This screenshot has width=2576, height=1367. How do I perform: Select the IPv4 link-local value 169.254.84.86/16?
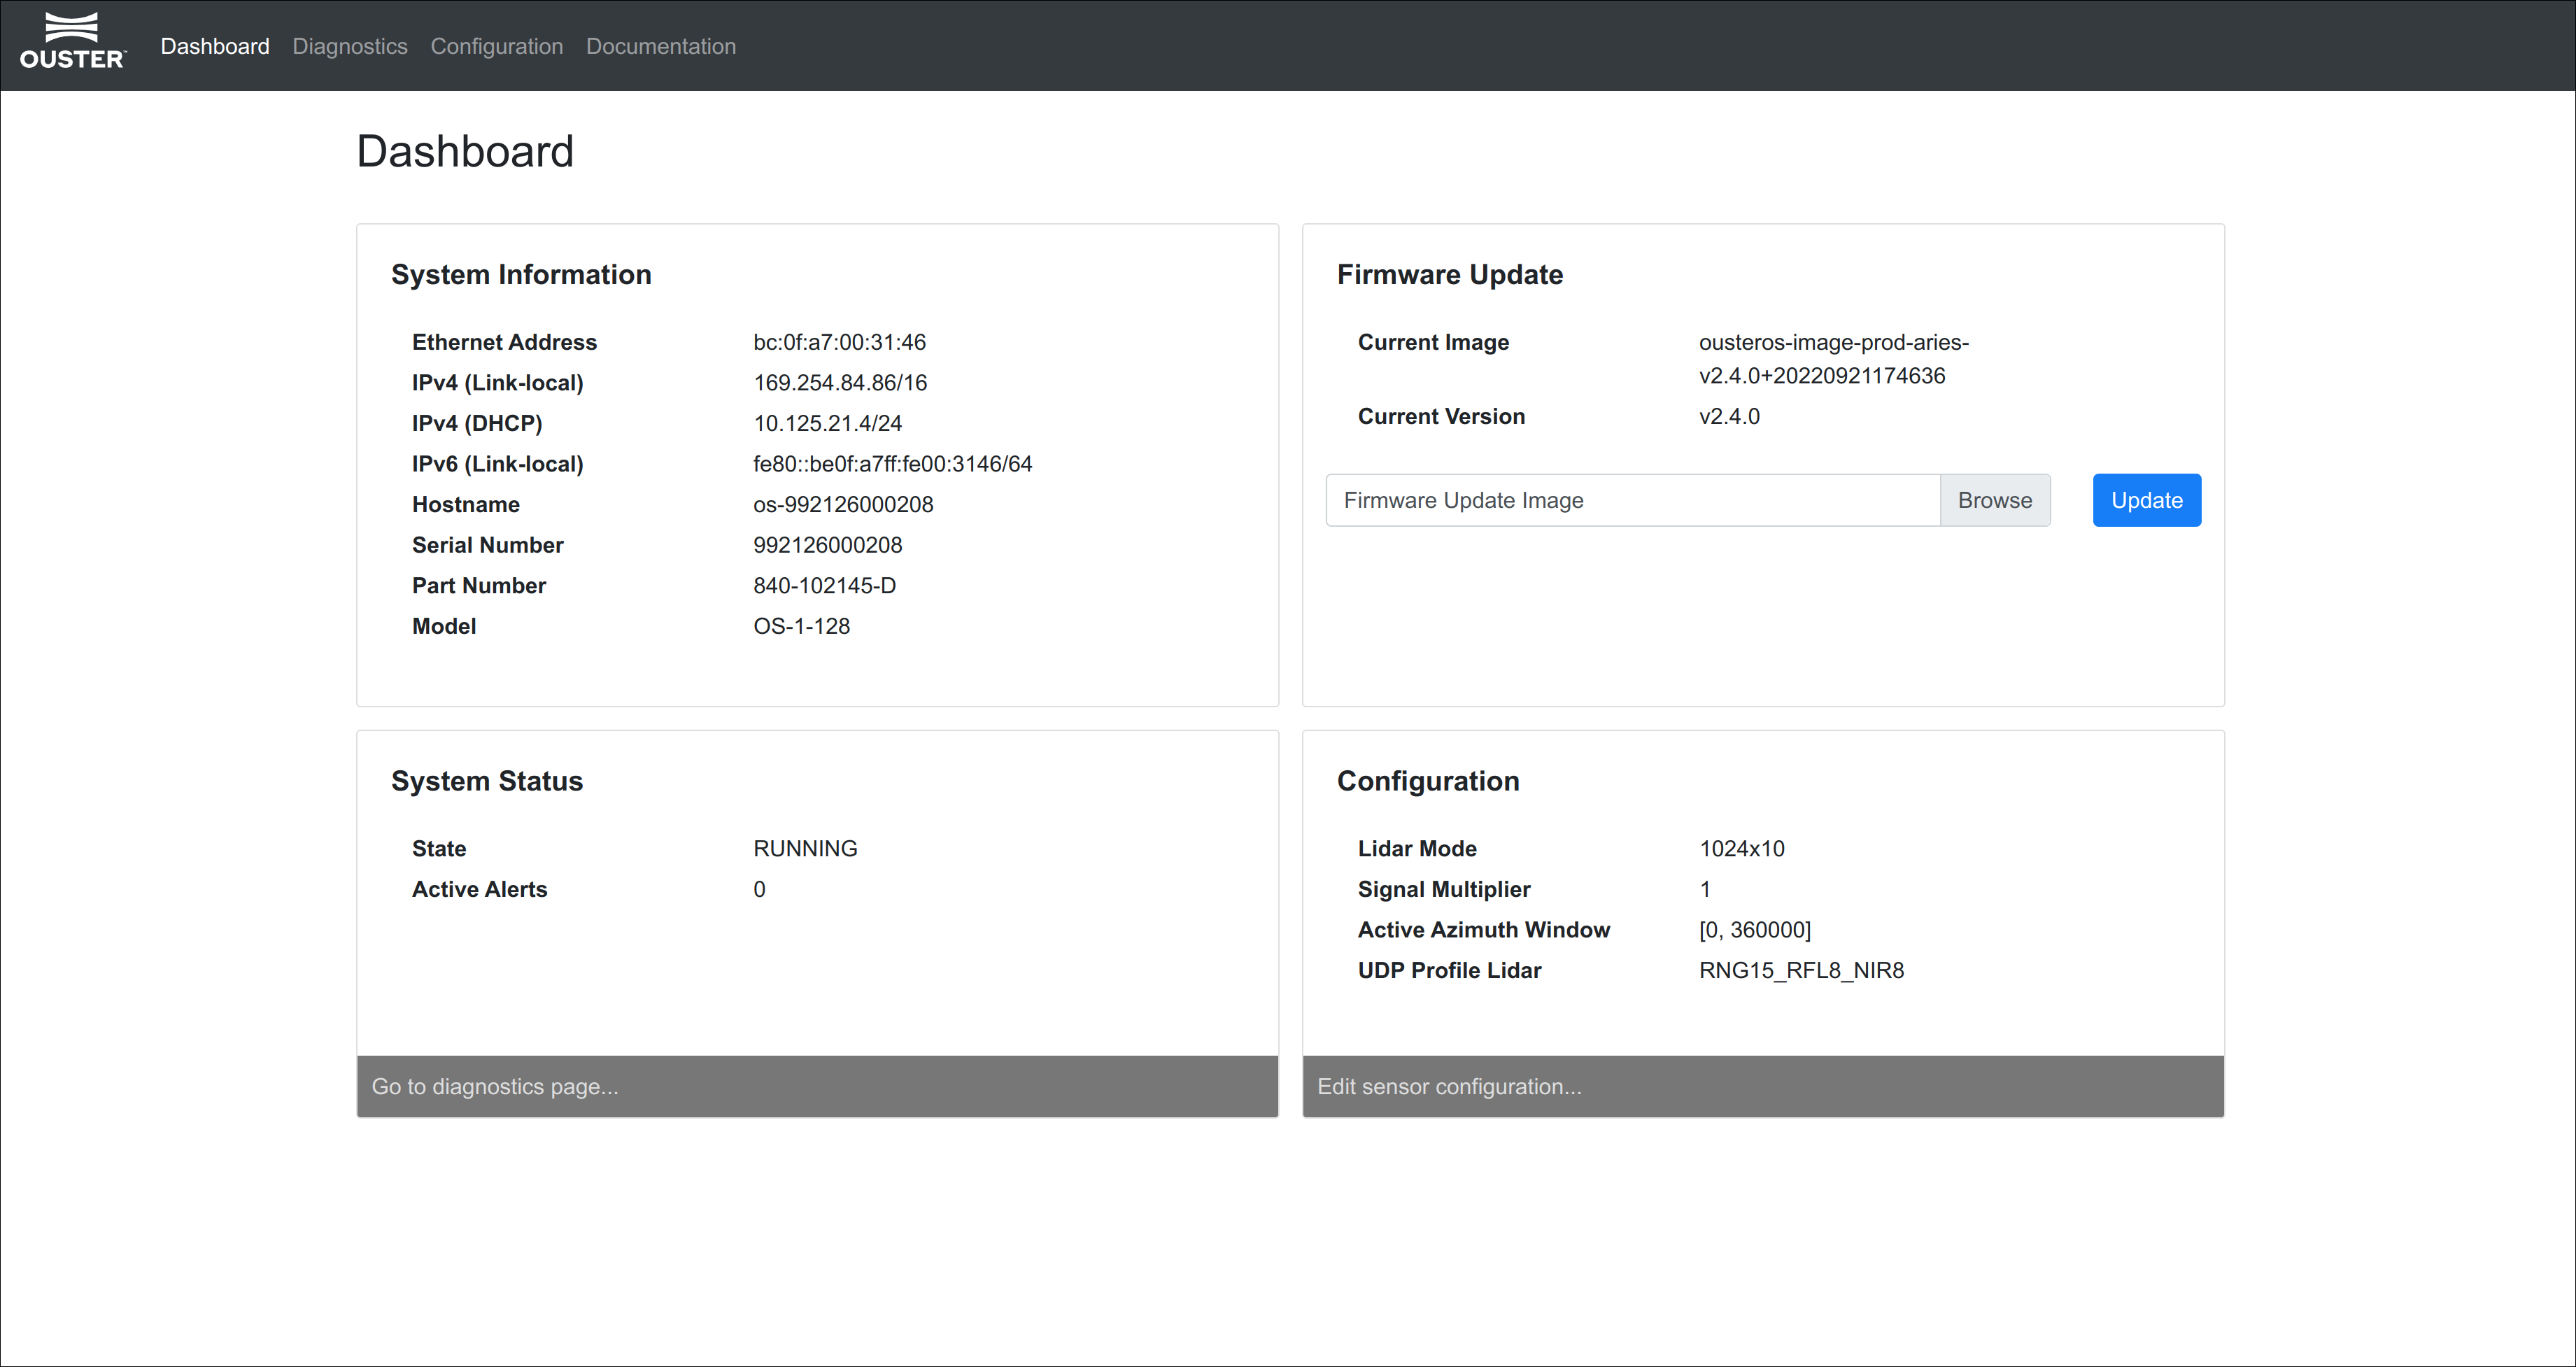pyautogui.click(x=840, y=383)
